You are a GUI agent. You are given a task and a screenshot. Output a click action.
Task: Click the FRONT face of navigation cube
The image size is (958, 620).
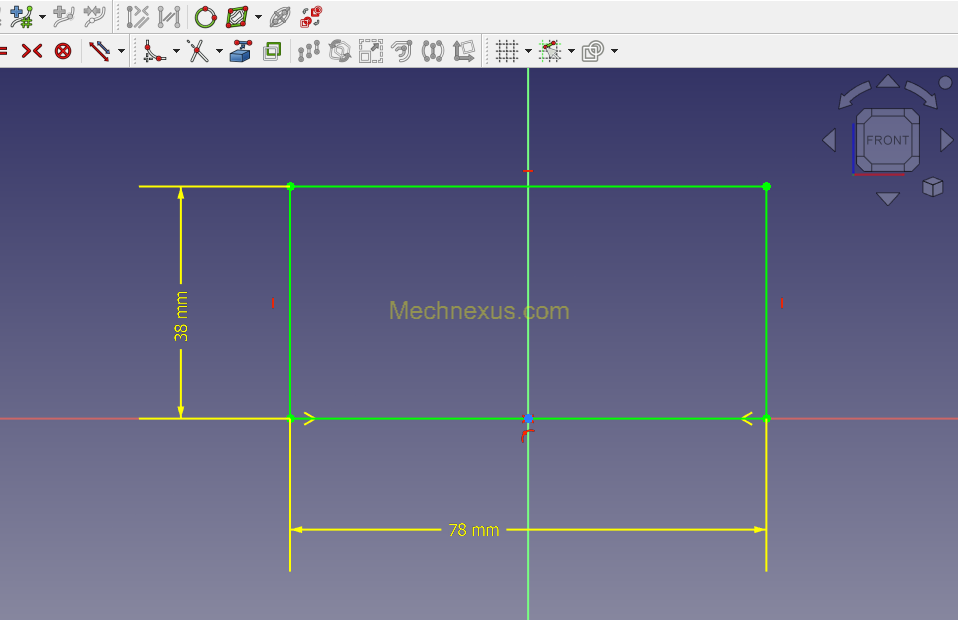coord(887,140)
